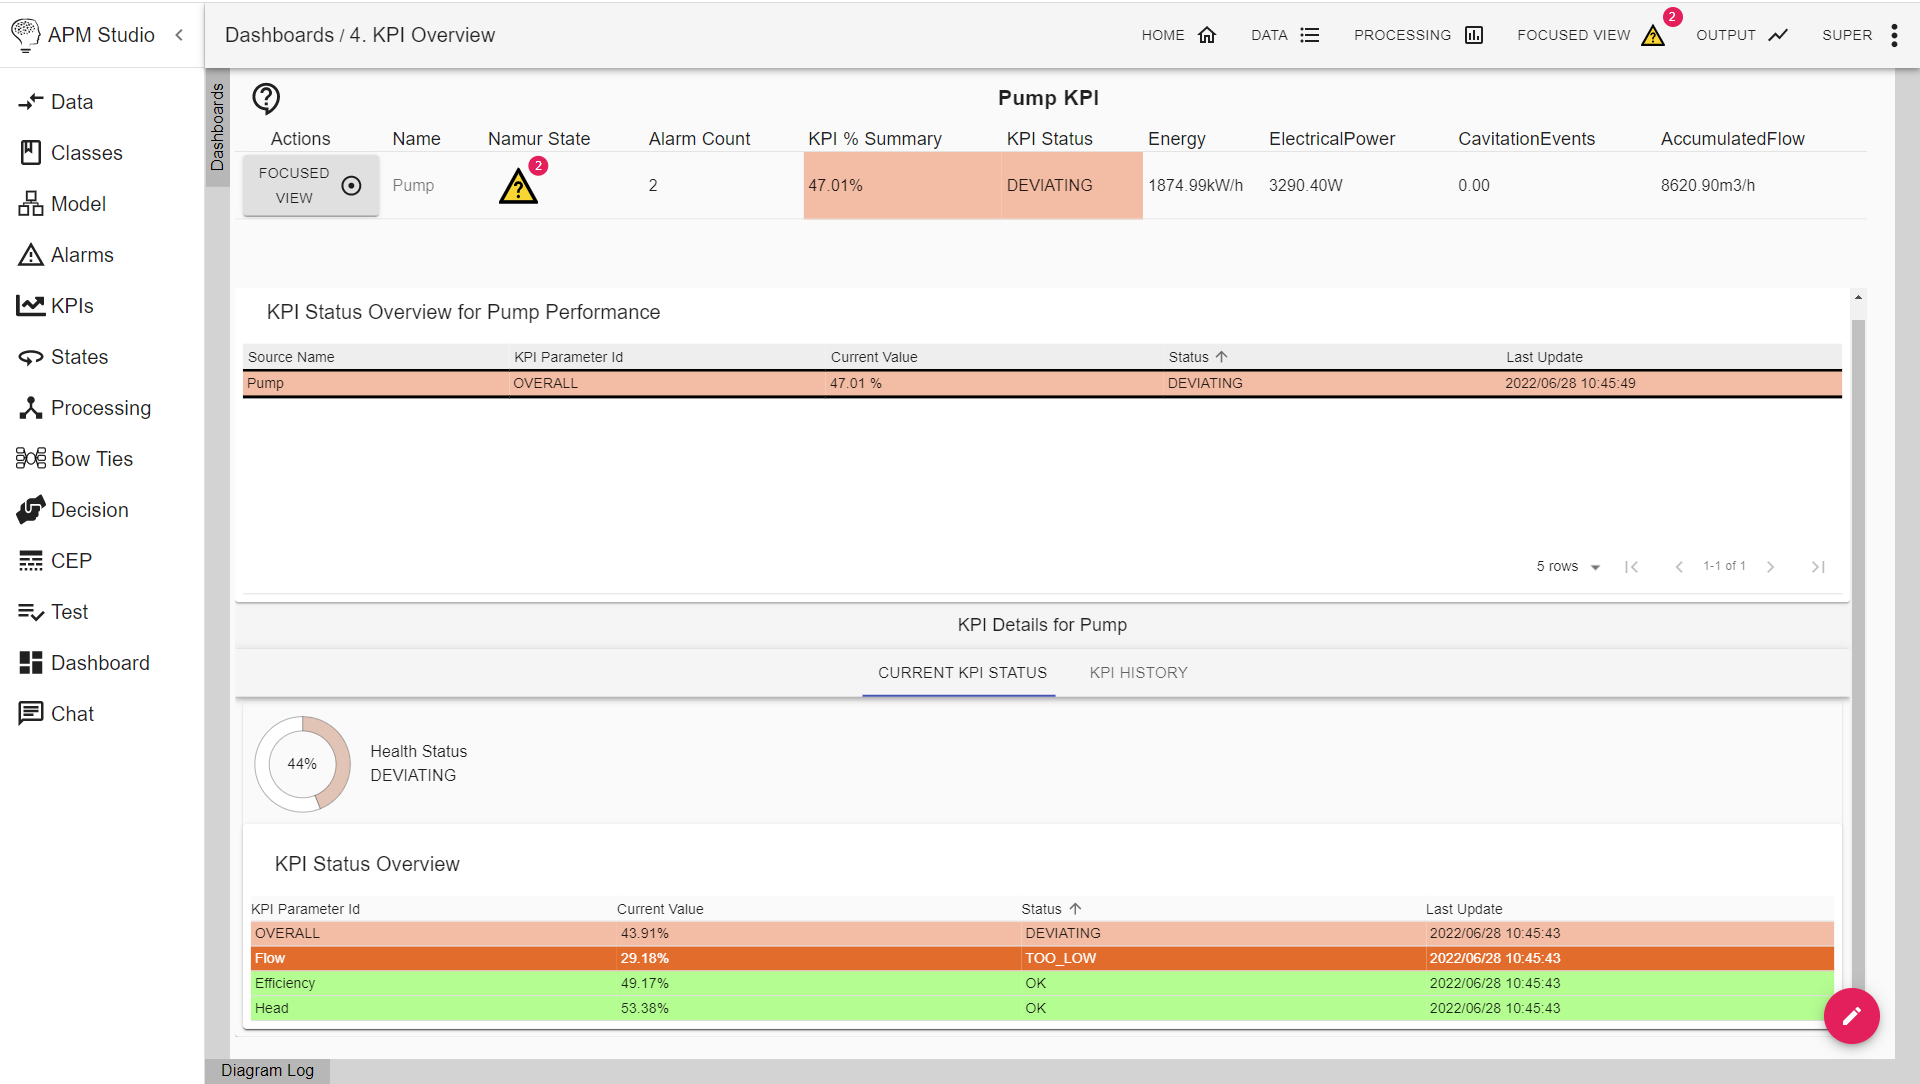Viewport: 1920px width, 1084px height.
Task: Click the FOCUSED VIEW button for Pump
Action: [310, 185]
